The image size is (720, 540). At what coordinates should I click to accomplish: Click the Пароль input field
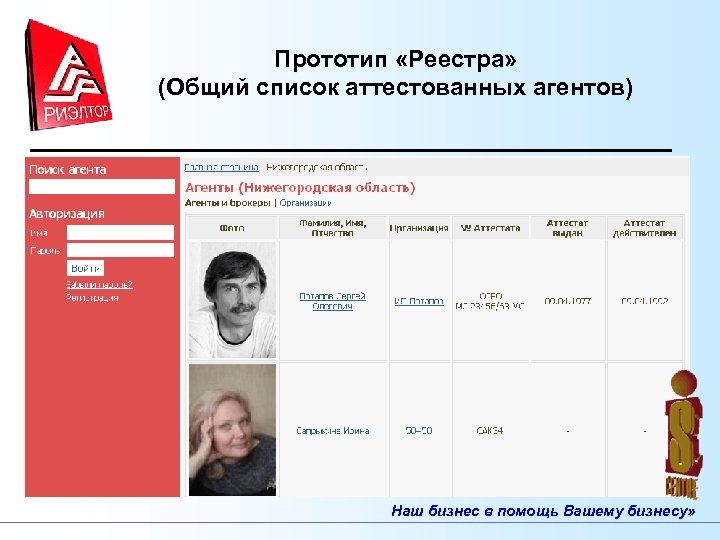coord(120,250)
